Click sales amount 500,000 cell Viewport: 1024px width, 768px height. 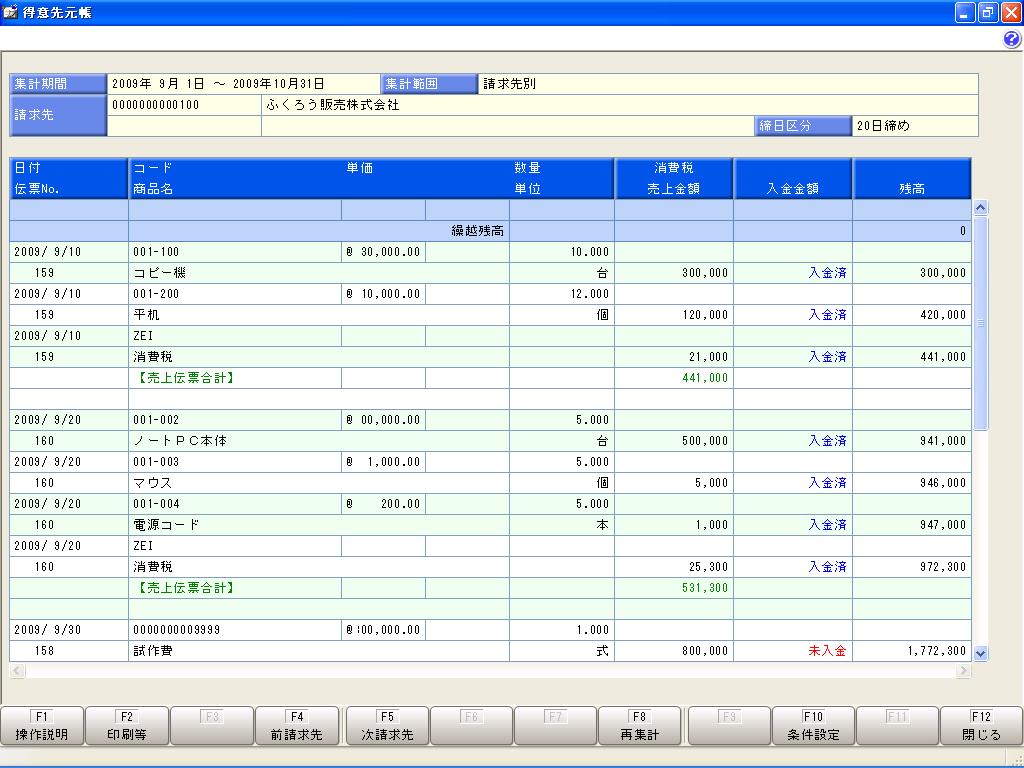(x=674, y=441)
